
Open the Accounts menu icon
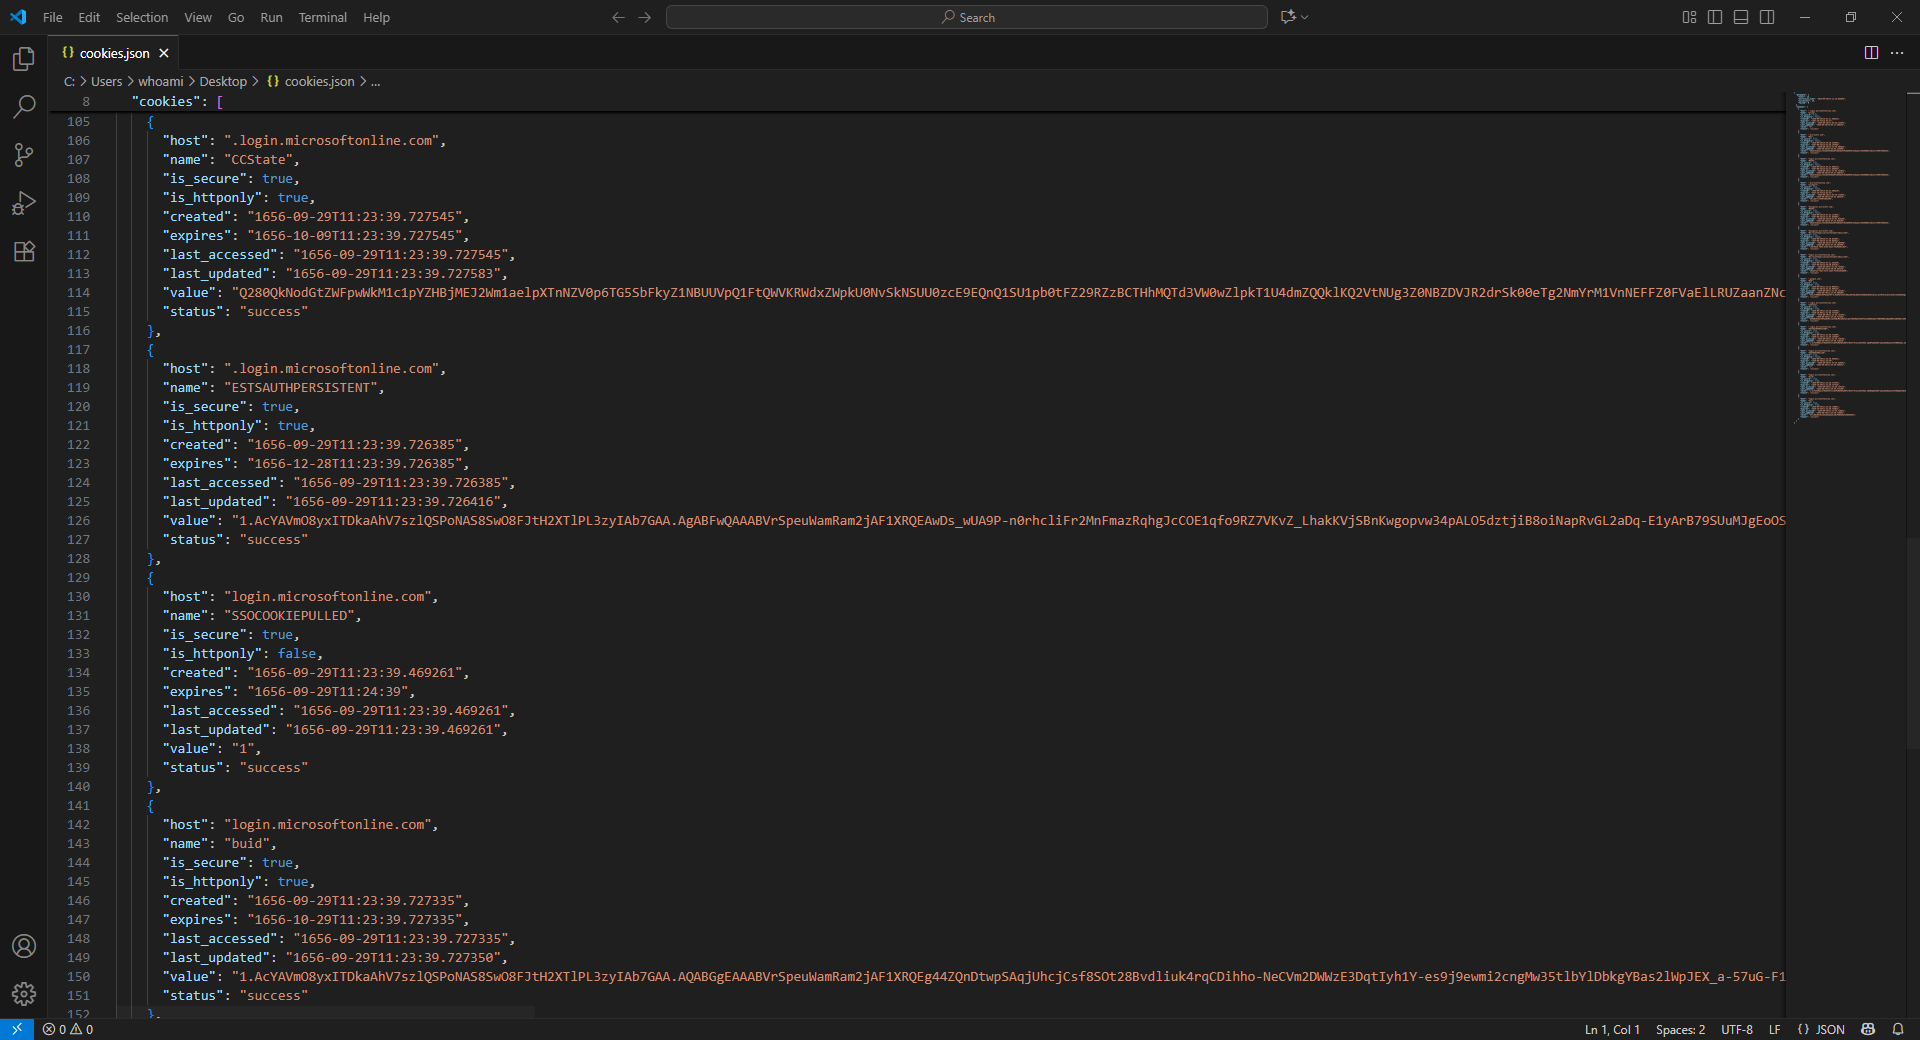tap(24, 946)
